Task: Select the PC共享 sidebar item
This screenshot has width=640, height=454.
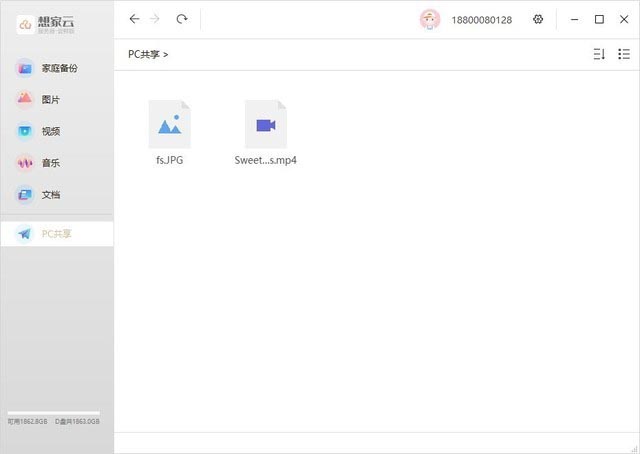Action: (56, 234)
